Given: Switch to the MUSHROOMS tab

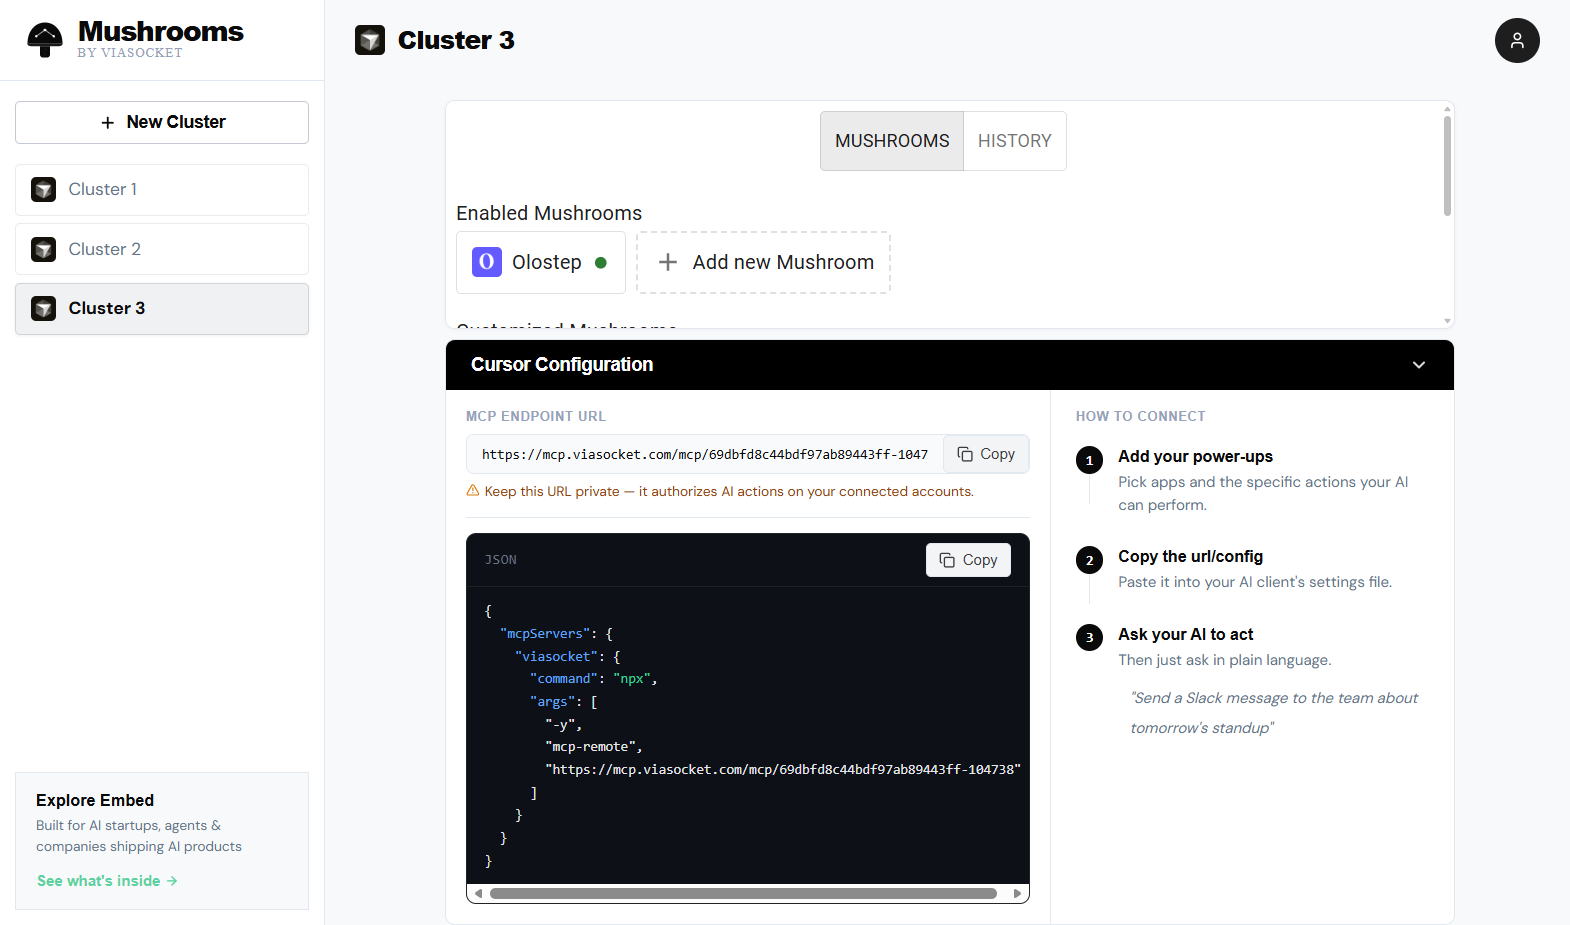Looking at the screenshot, I should click(x=892, y=141).
